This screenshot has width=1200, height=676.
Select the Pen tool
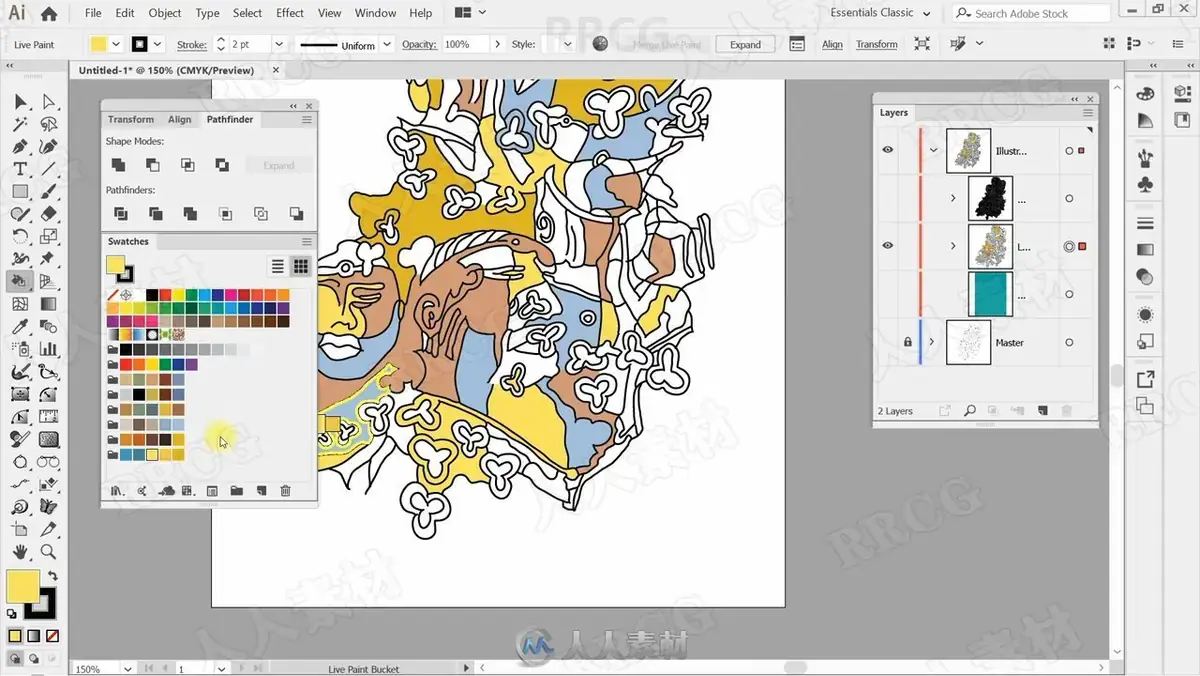[20, 147]
